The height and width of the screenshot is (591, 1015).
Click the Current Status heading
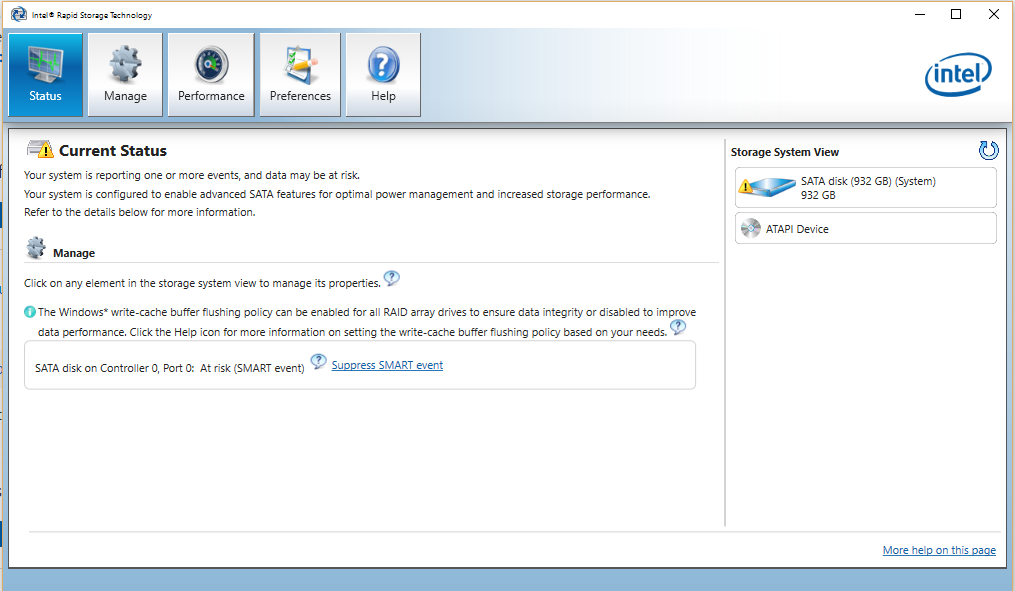coord(113,151)
